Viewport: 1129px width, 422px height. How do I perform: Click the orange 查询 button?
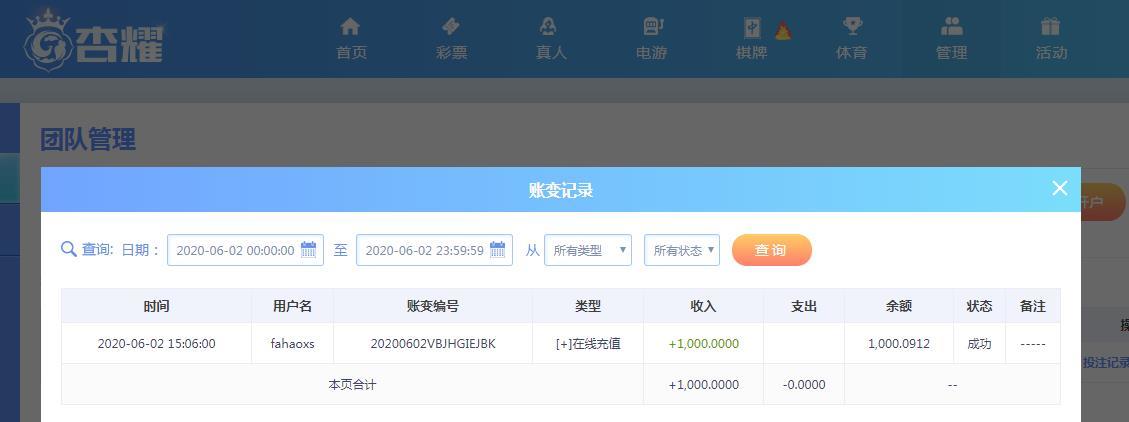pos(771,250)
